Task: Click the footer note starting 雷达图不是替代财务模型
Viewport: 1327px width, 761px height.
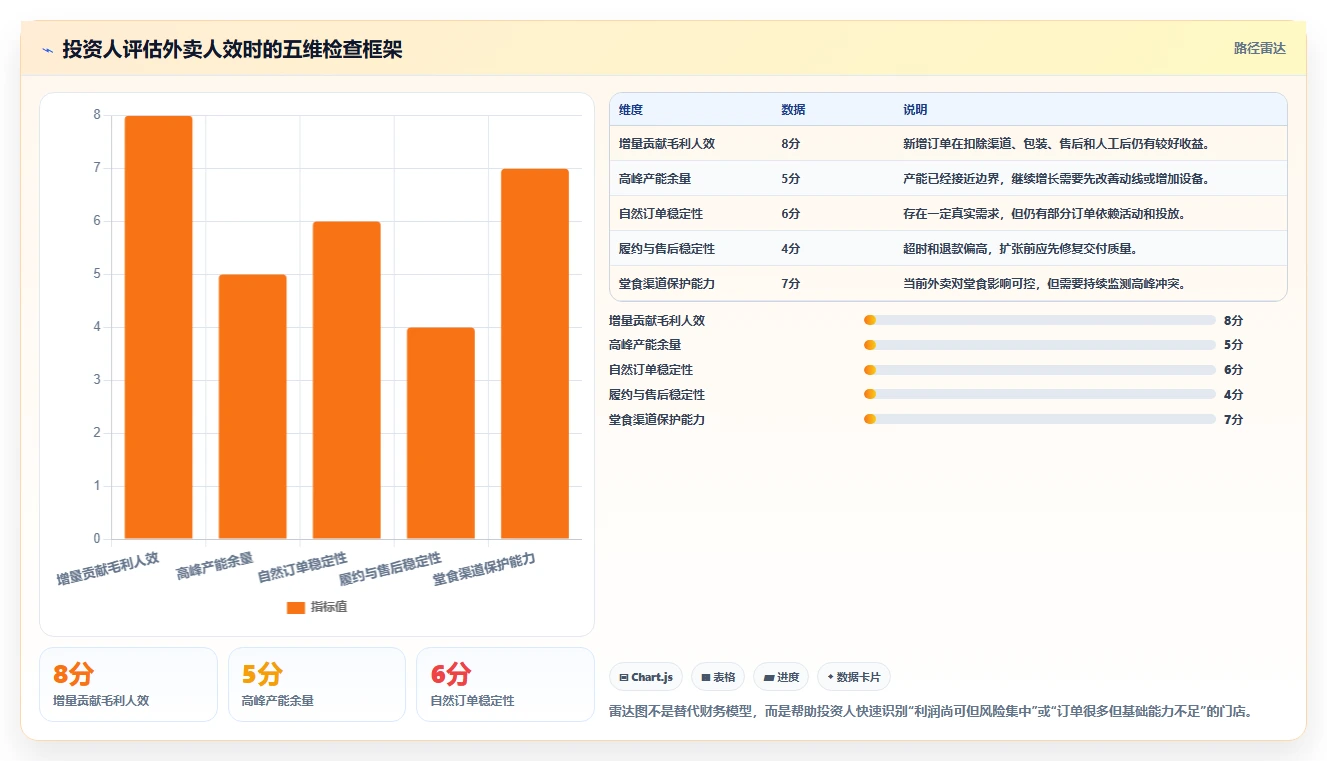Action: 931,712
